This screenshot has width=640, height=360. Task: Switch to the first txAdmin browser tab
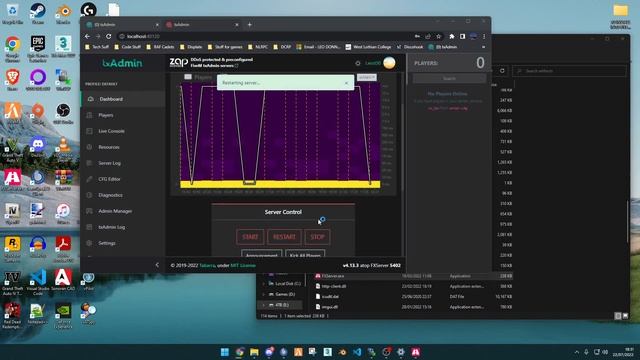122,24
